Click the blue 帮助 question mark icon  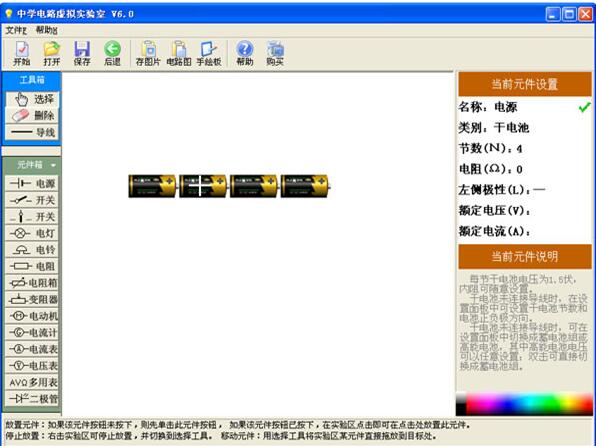[x=244, y=53]
